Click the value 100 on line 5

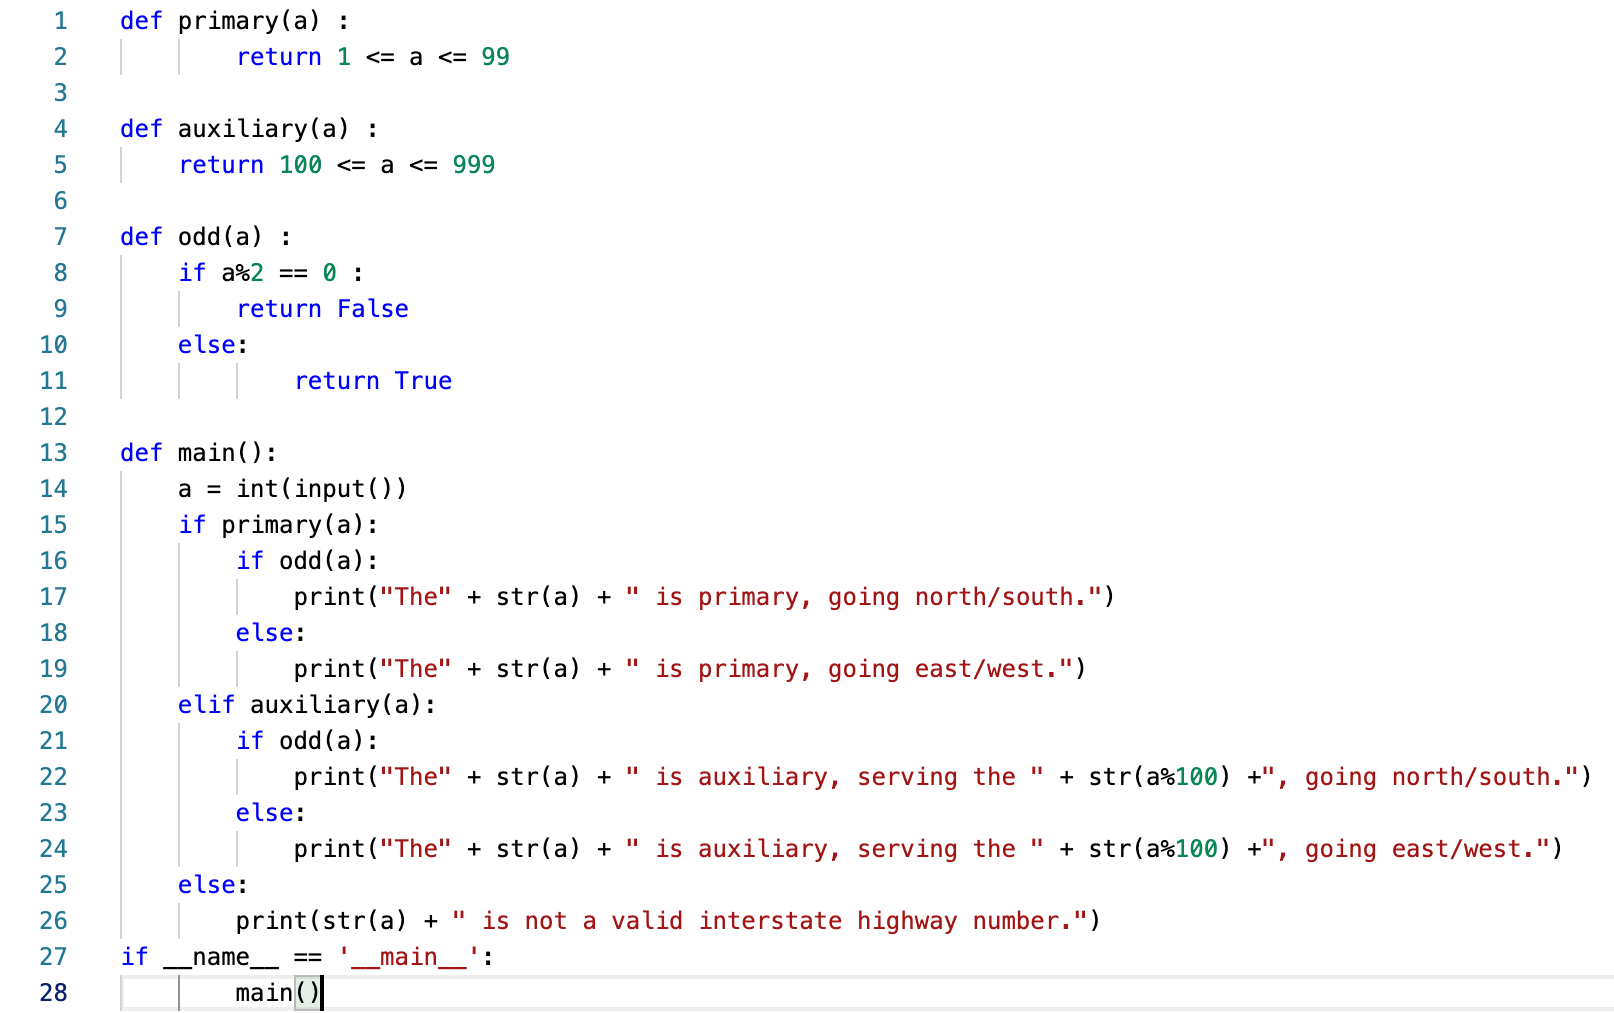(300, 165)
